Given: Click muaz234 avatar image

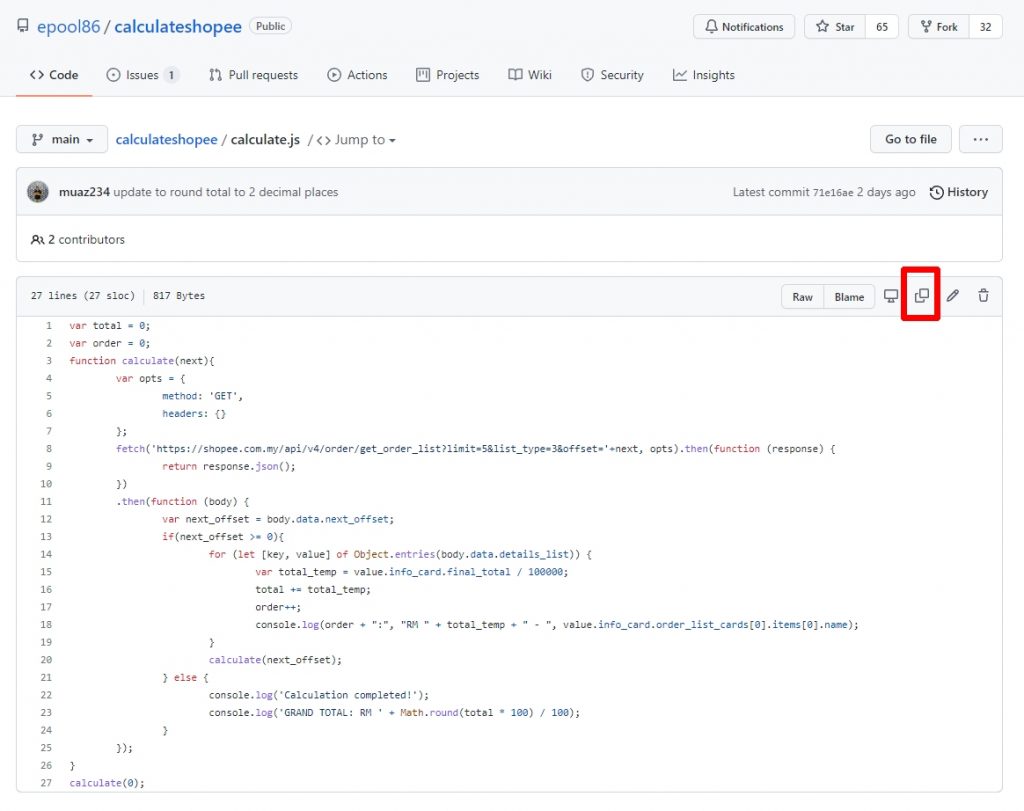Looking at the screenshot, I should (x=38, y=192).
